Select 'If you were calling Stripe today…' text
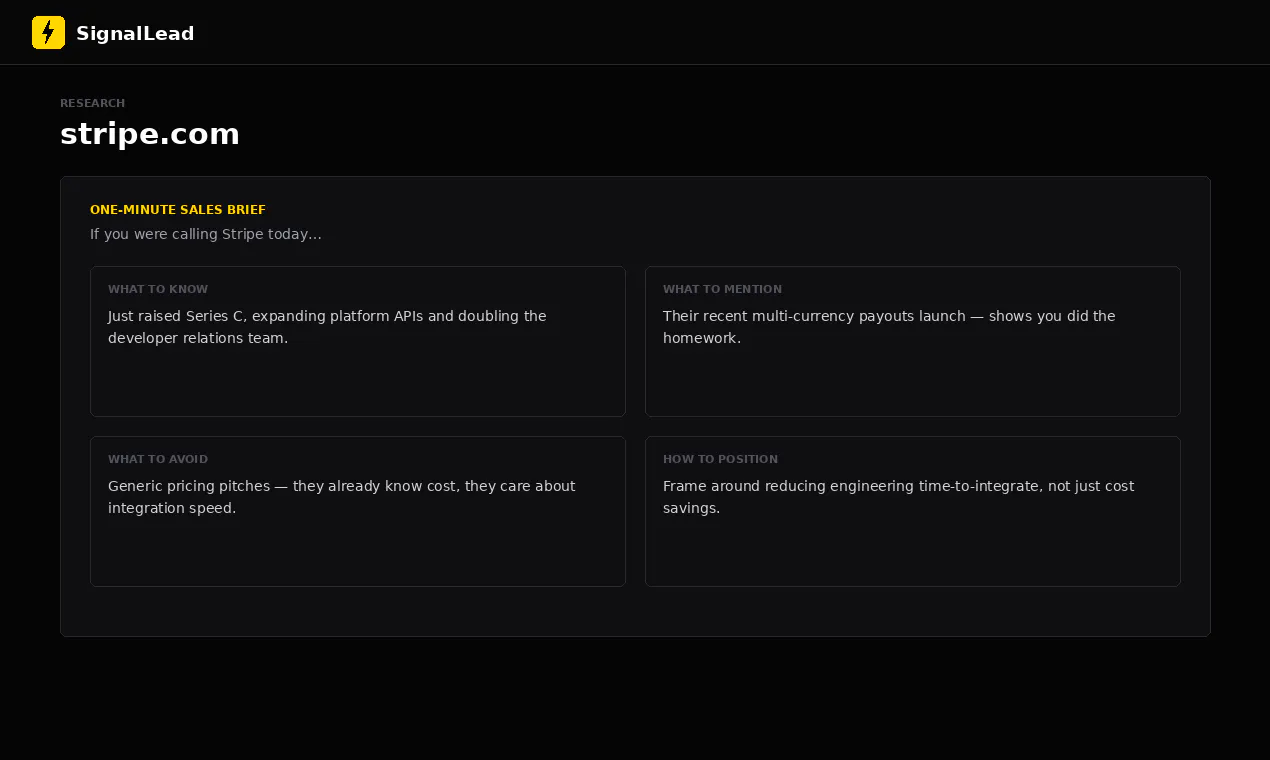This screenshot has width=1270, height=760. click(206, 234)
